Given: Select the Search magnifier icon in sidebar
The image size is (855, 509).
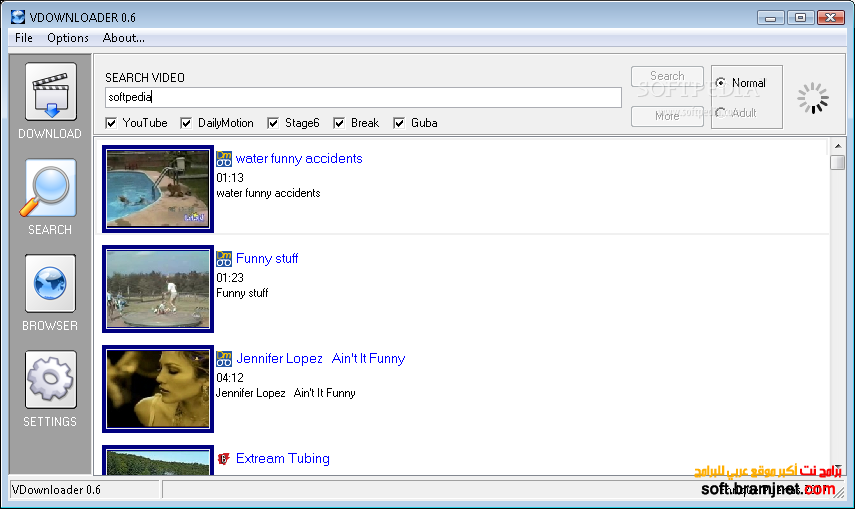Looking at the screenshot, I should [50, 189].
